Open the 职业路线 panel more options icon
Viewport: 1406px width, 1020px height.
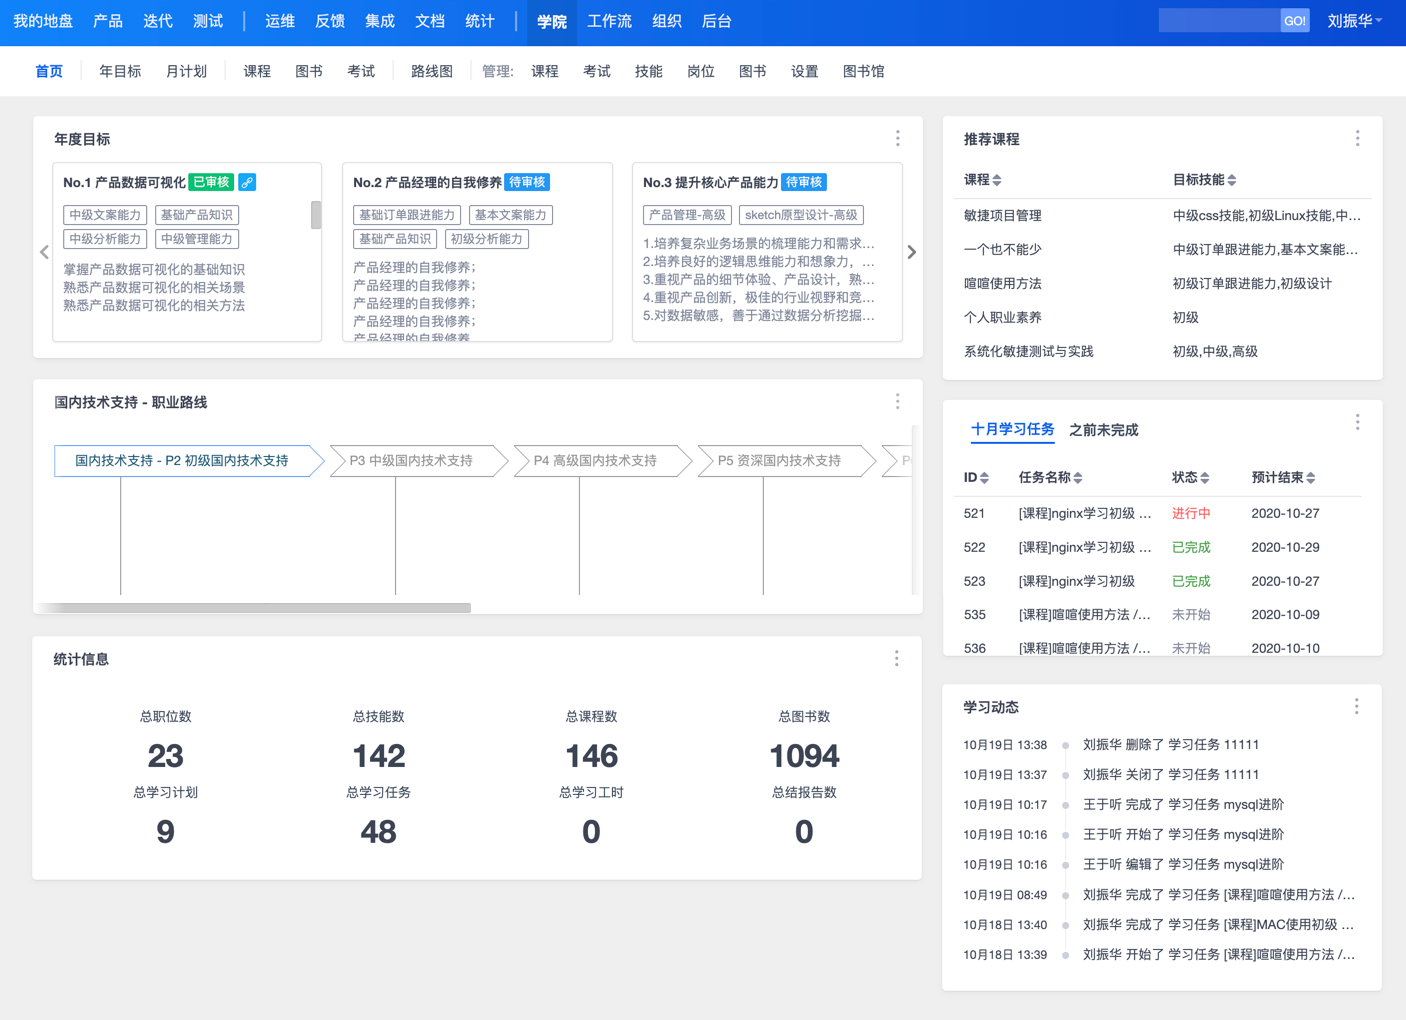[897, 402]
